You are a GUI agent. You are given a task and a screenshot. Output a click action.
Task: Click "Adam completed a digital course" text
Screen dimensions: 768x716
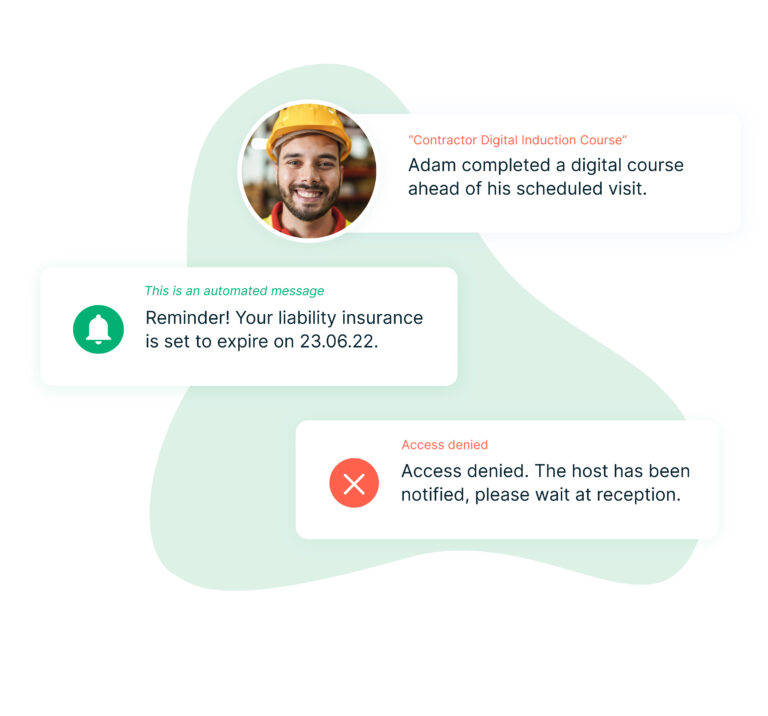click(x=546, y=166)
